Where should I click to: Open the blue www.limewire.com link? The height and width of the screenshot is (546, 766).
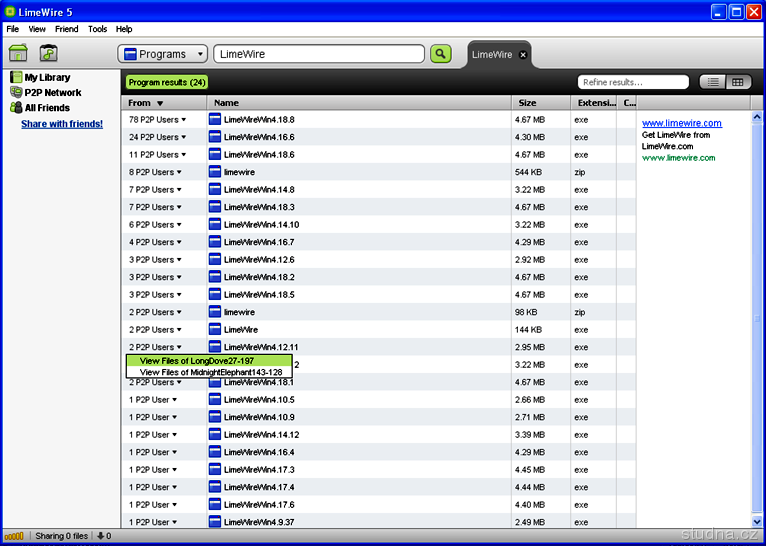(x=682, y=123)
